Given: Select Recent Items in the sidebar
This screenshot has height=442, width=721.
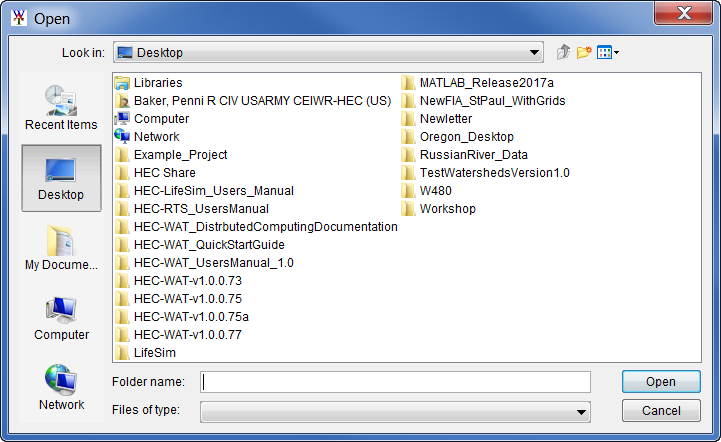Looking at the screenshot, I should [61, 108].
